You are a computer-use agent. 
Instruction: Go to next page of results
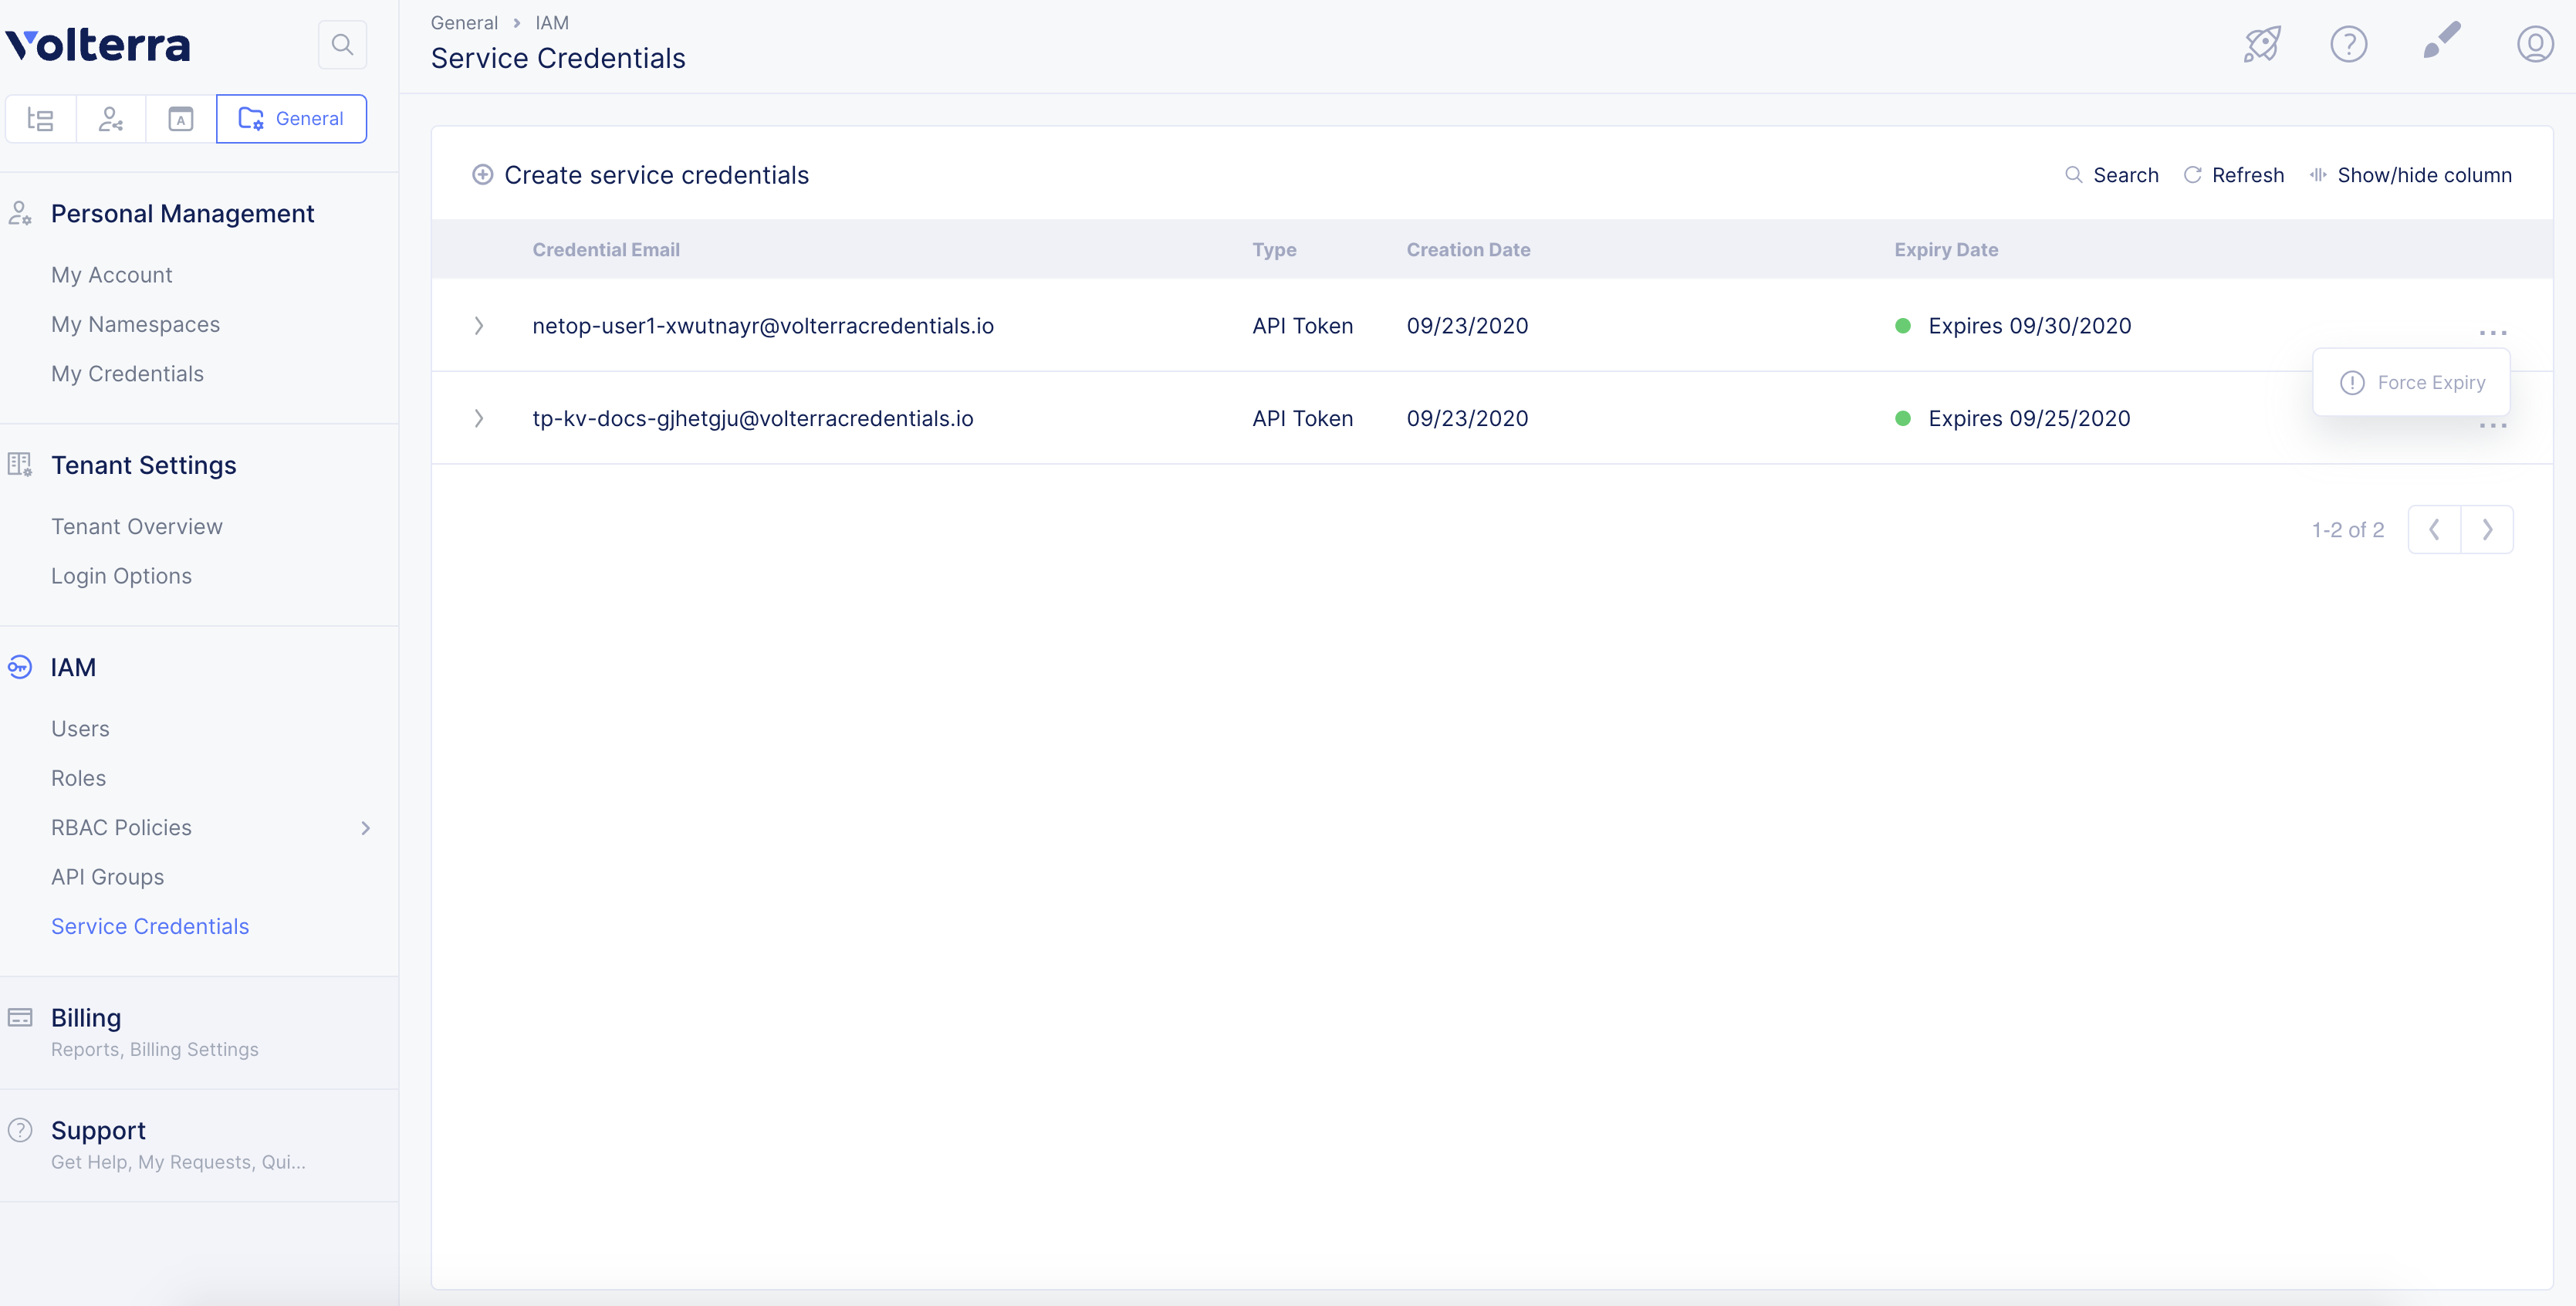click(x=2487, y=530)
